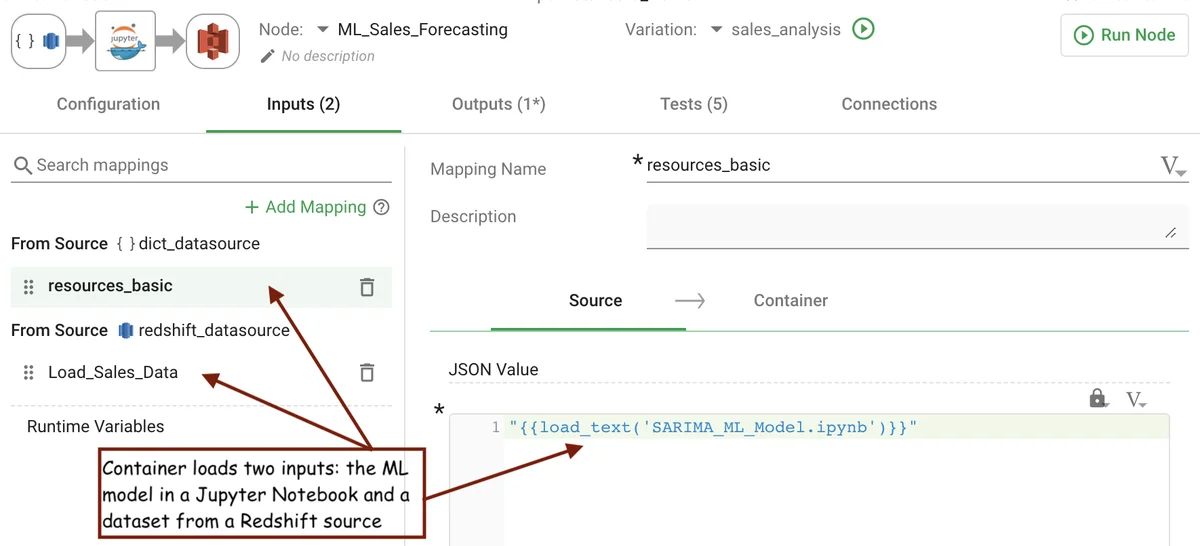Open the Node name dropdown arrow
The width and height of the screenshot is (1200, 546).
point(323,30)
